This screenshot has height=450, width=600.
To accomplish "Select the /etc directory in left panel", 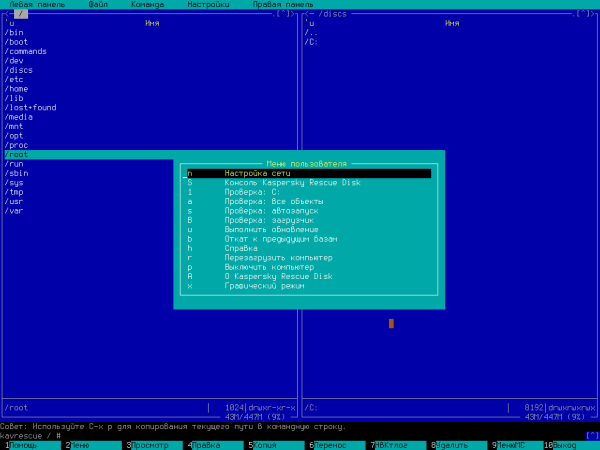I will [14, 79].
